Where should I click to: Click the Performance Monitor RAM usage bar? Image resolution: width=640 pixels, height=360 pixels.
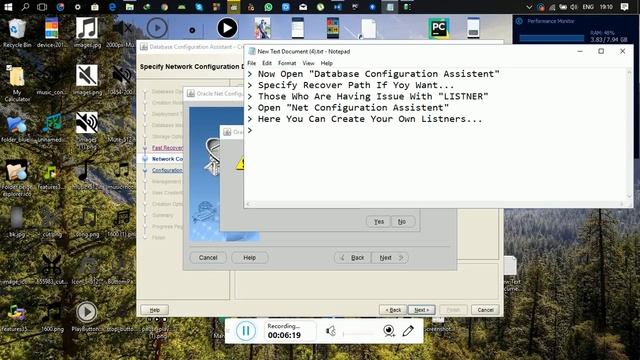point(551,38)
